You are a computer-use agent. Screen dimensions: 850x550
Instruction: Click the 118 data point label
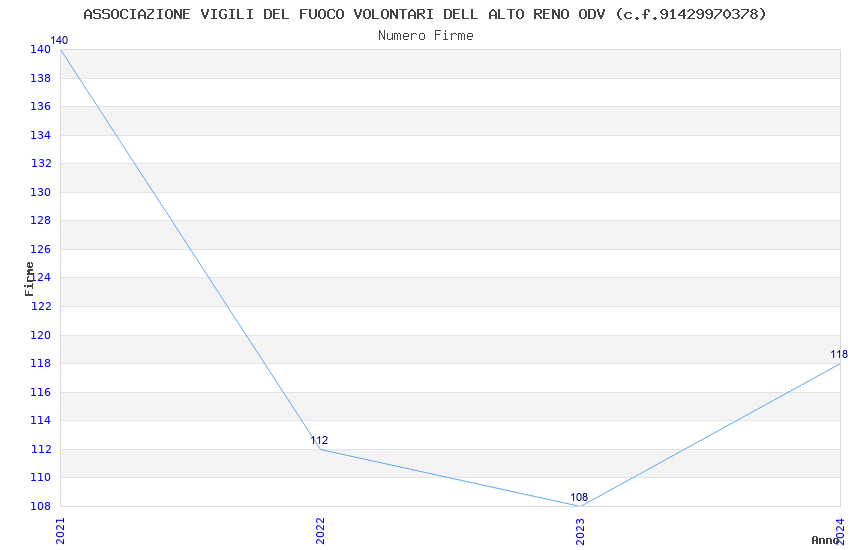839,354
